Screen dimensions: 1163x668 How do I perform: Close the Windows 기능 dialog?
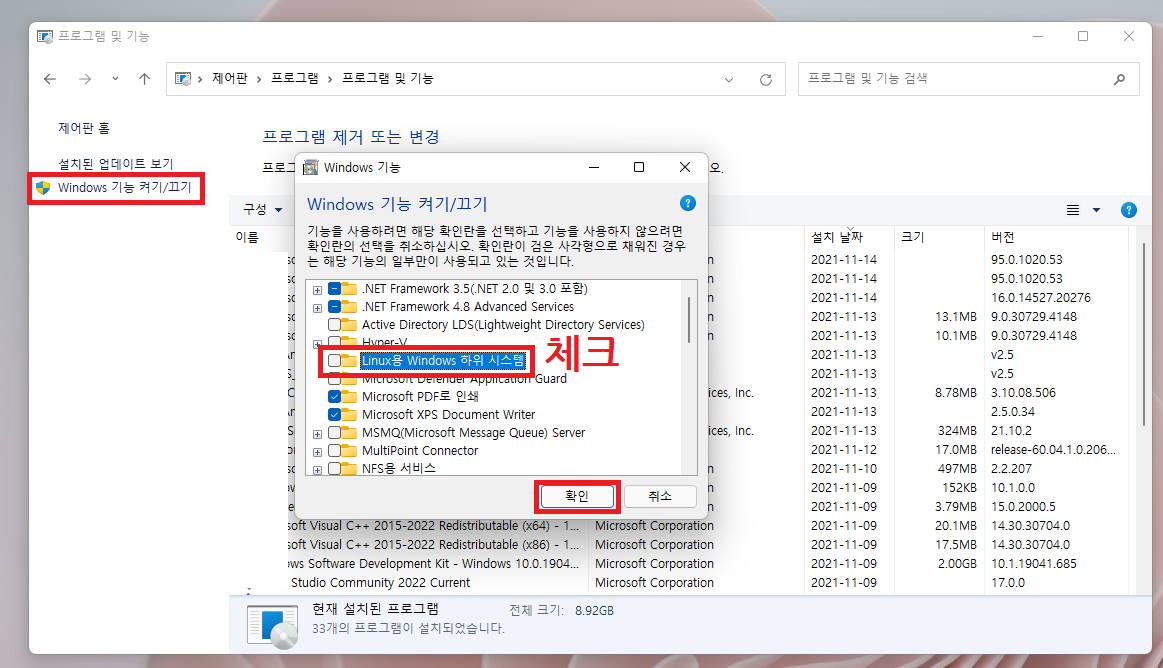685,168
